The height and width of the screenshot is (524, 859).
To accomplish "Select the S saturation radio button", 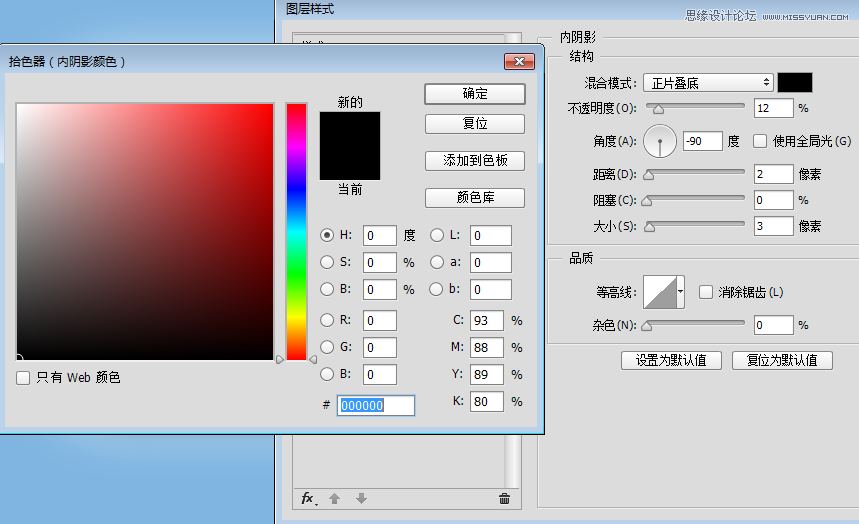I will coord(327,262).
